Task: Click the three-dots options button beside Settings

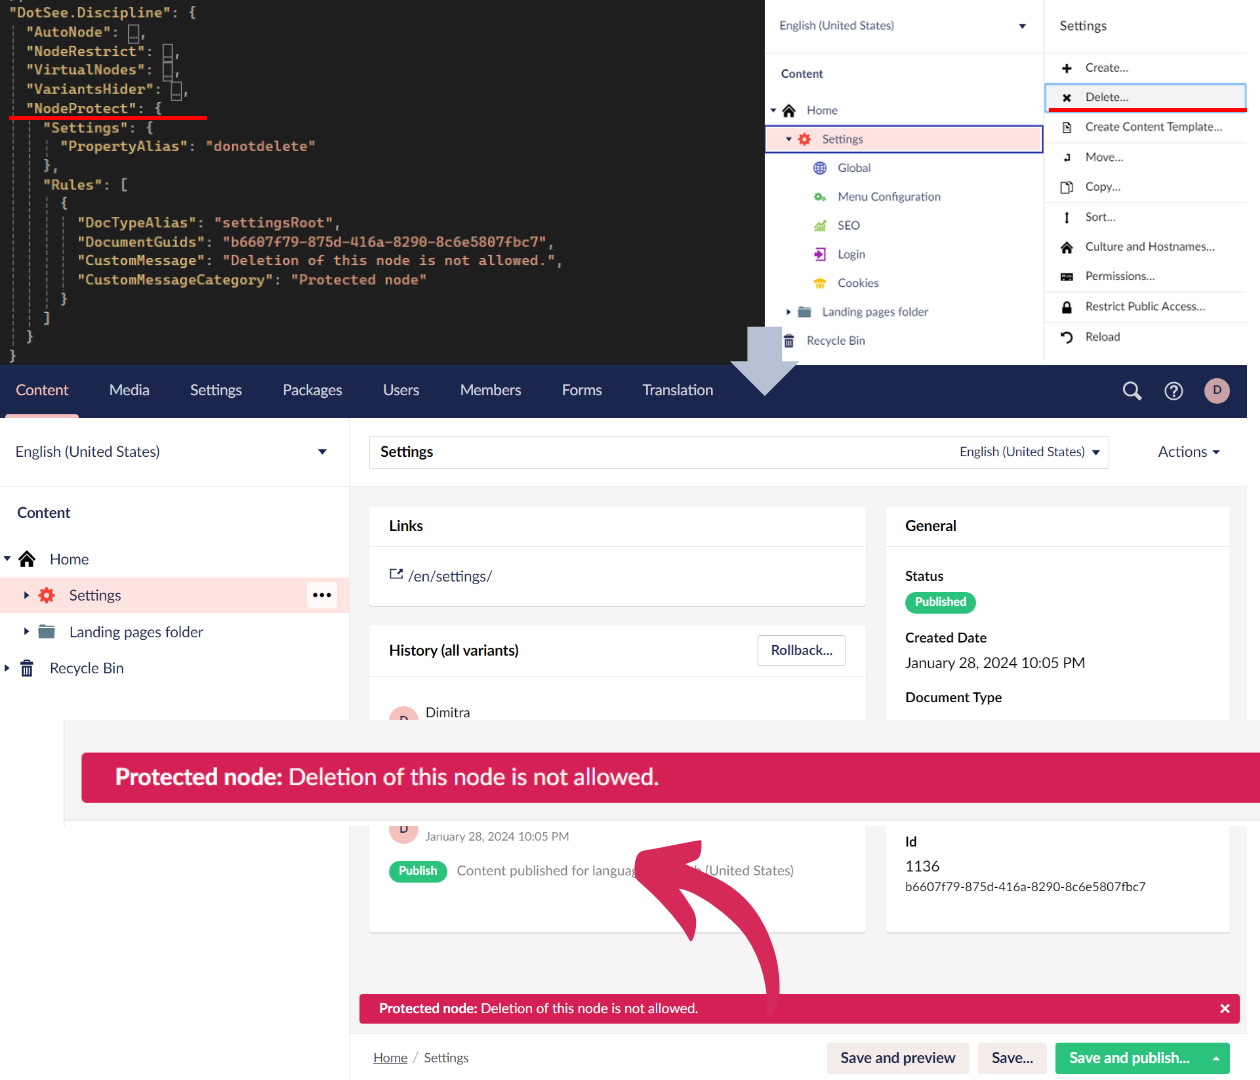Action: click(x=321, y=595)
